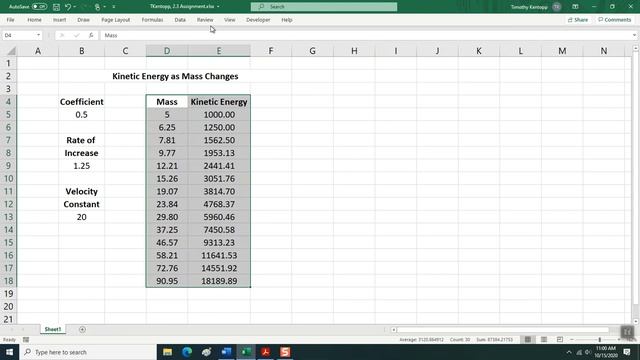Open the Review ribbon tab

pos(205,20)
